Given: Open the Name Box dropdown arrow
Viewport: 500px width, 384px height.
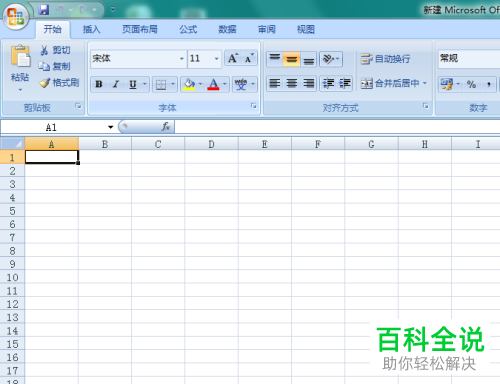Looking at the screenshot, I should point(110,127).
